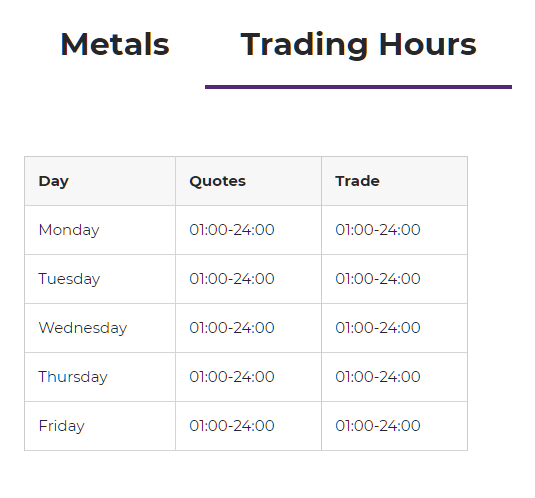The height and width of the screenshot is (498, 535).
Task: Click the Trade column header
Action: point(394,181)
